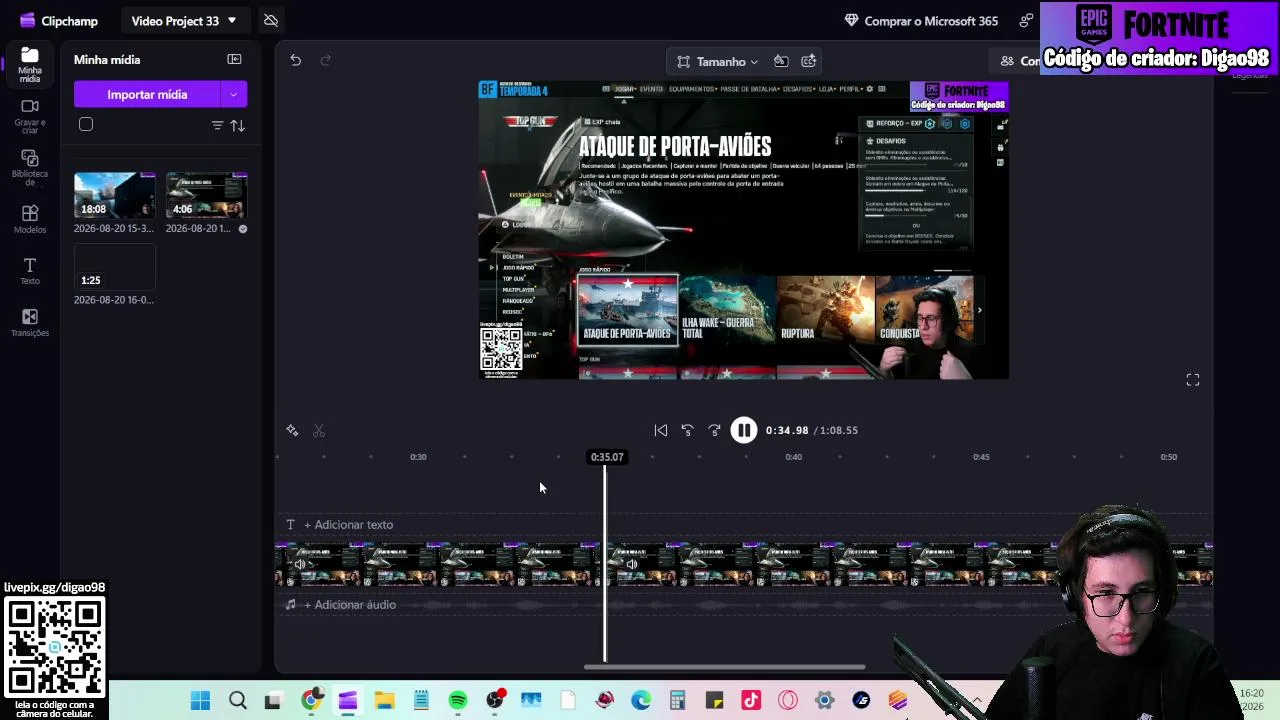Expand the Importar mídia dropdown arrow

(x=234, y=94)
